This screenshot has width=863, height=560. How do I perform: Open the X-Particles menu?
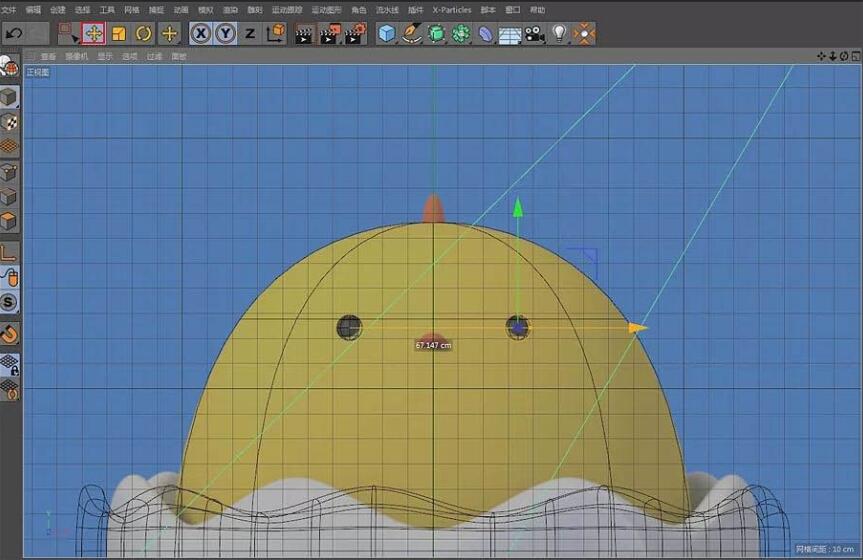coord(452,10)
